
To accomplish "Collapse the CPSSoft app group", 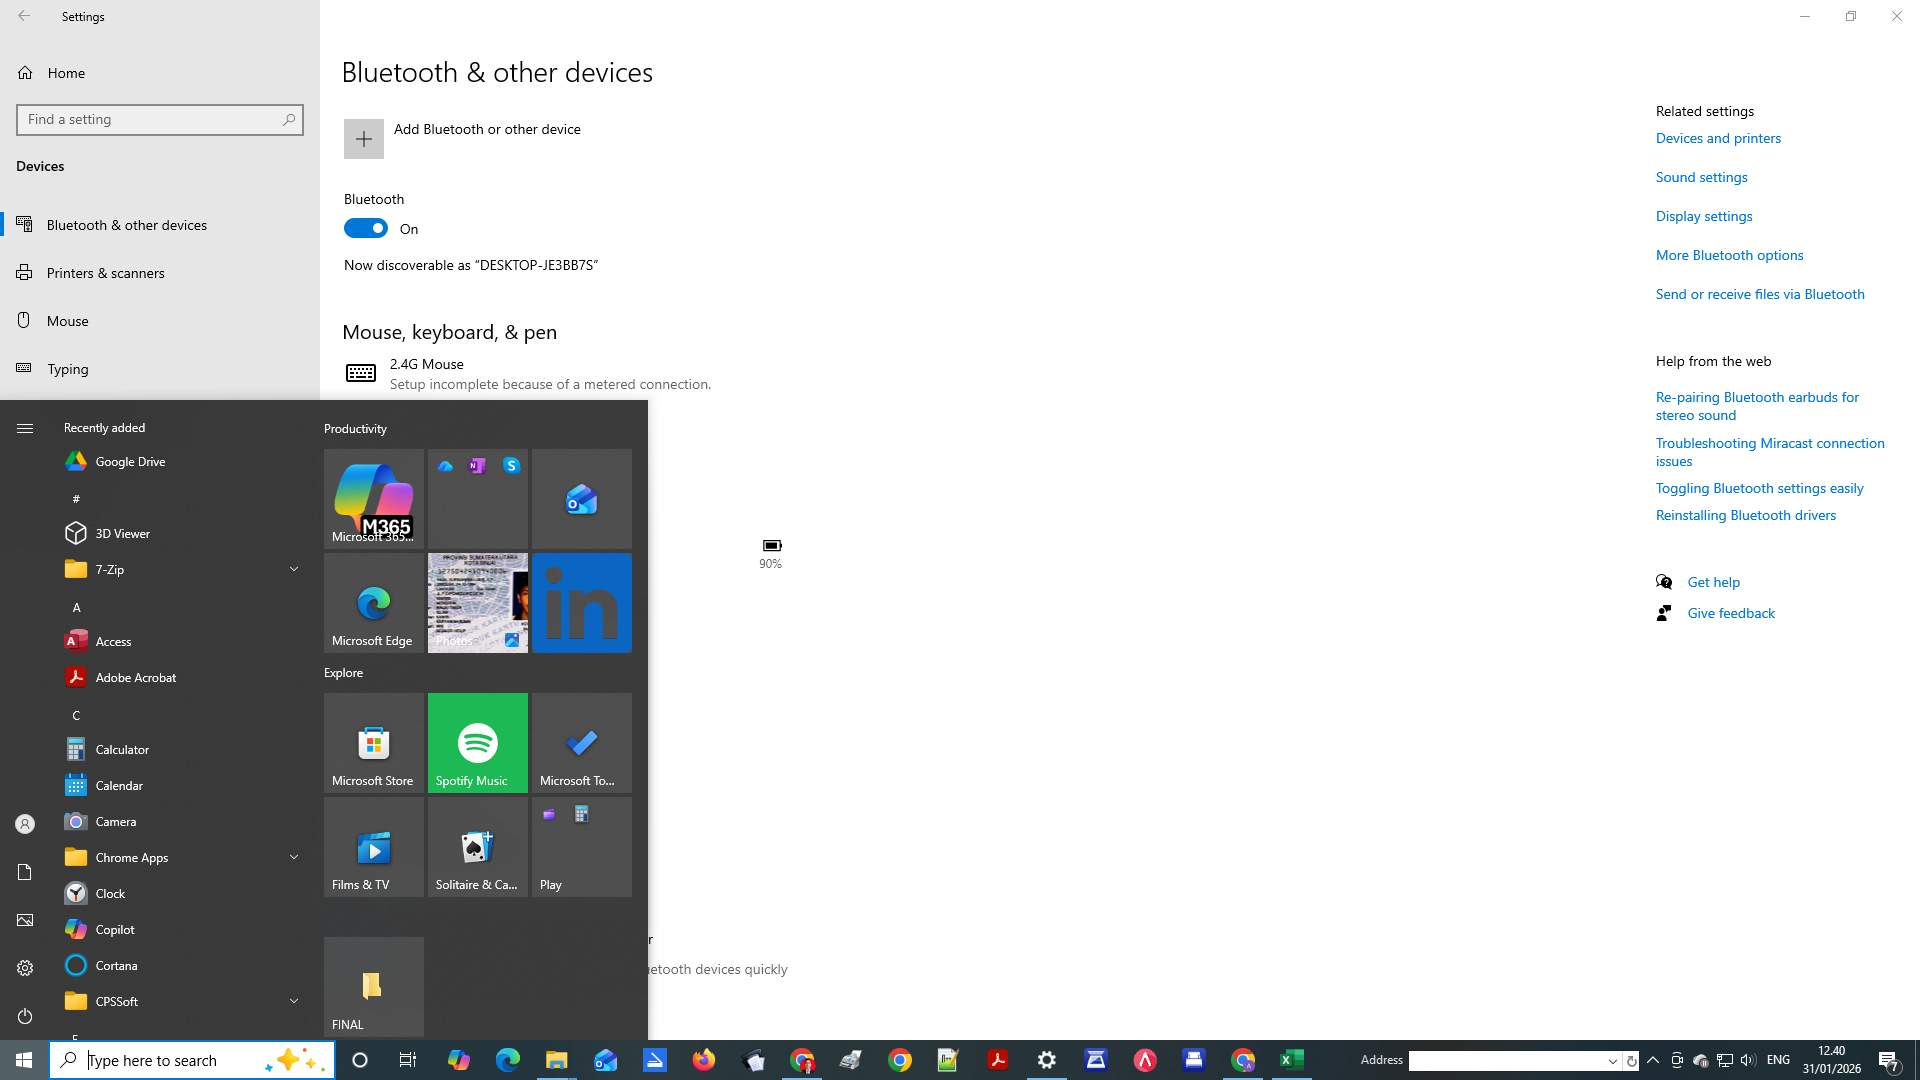I will point(294,1001).
